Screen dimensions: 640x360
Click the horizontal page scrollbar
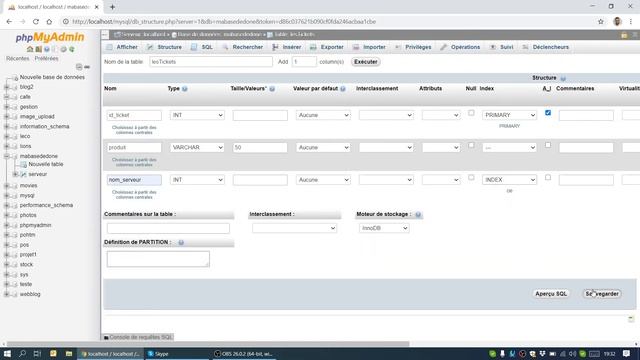208,344
